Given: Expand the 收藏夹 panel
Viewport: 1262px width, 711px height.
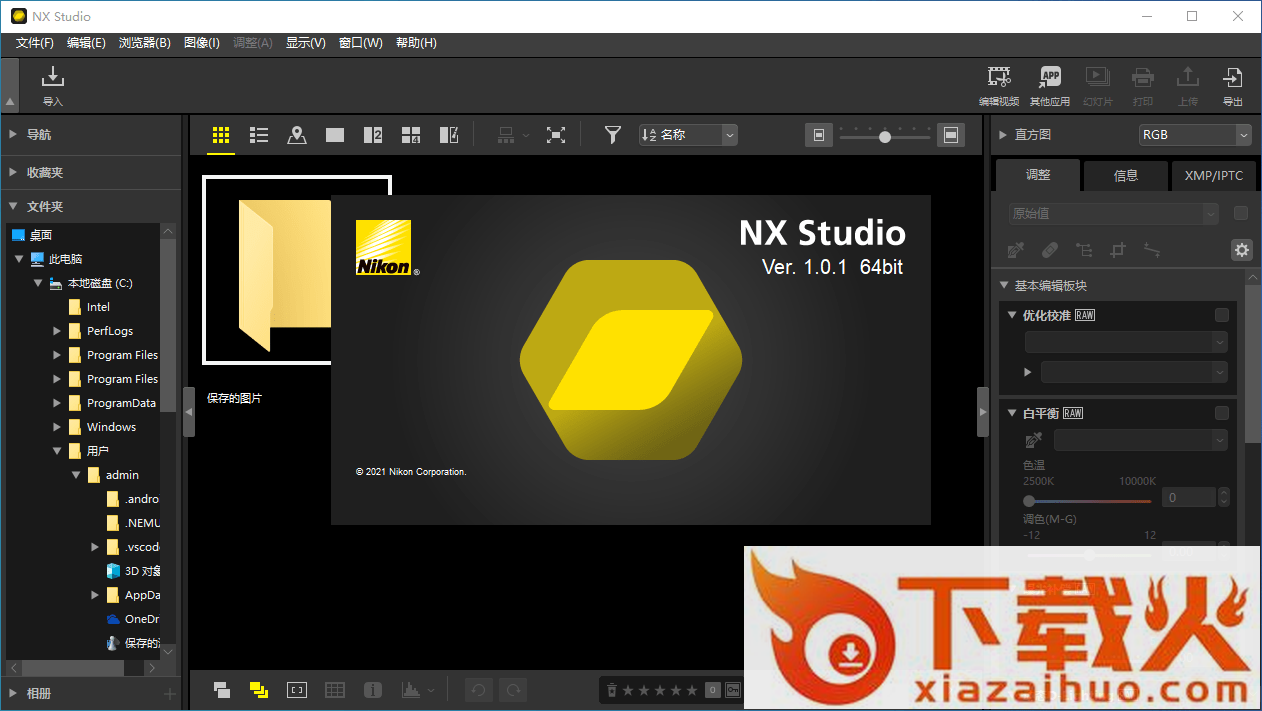Looking at the screenshot, I should click(x=13, y=172).
